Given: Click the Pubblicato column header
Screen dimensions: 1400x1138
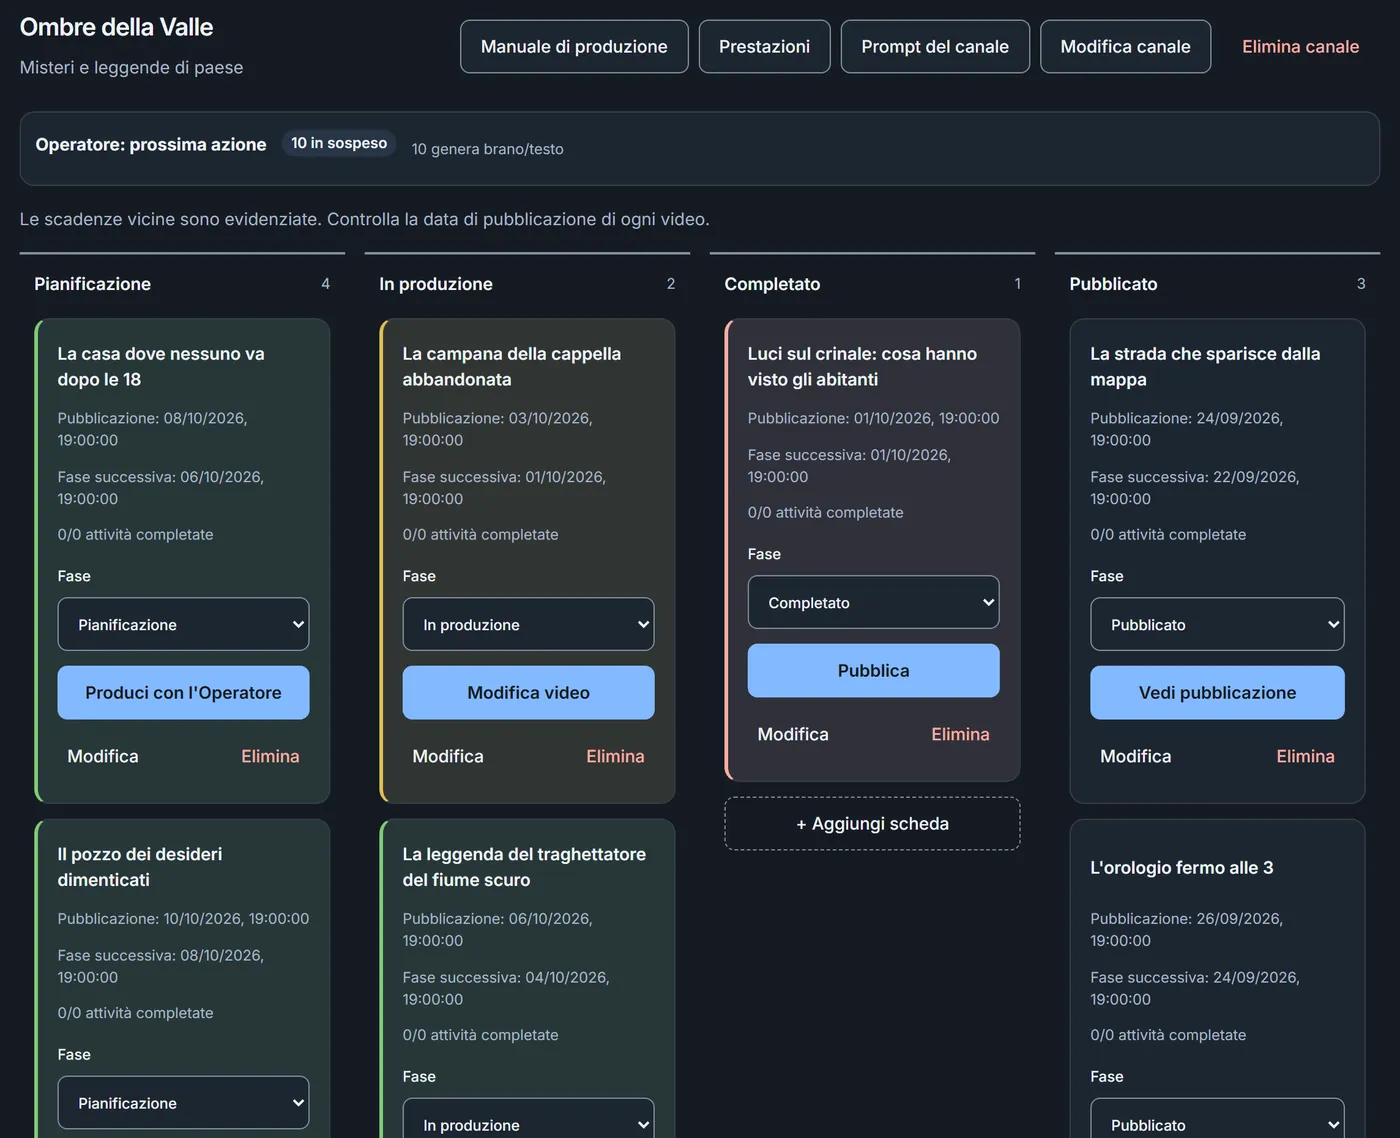Looking at the screenshot, I should click(x=1113, y=284).
